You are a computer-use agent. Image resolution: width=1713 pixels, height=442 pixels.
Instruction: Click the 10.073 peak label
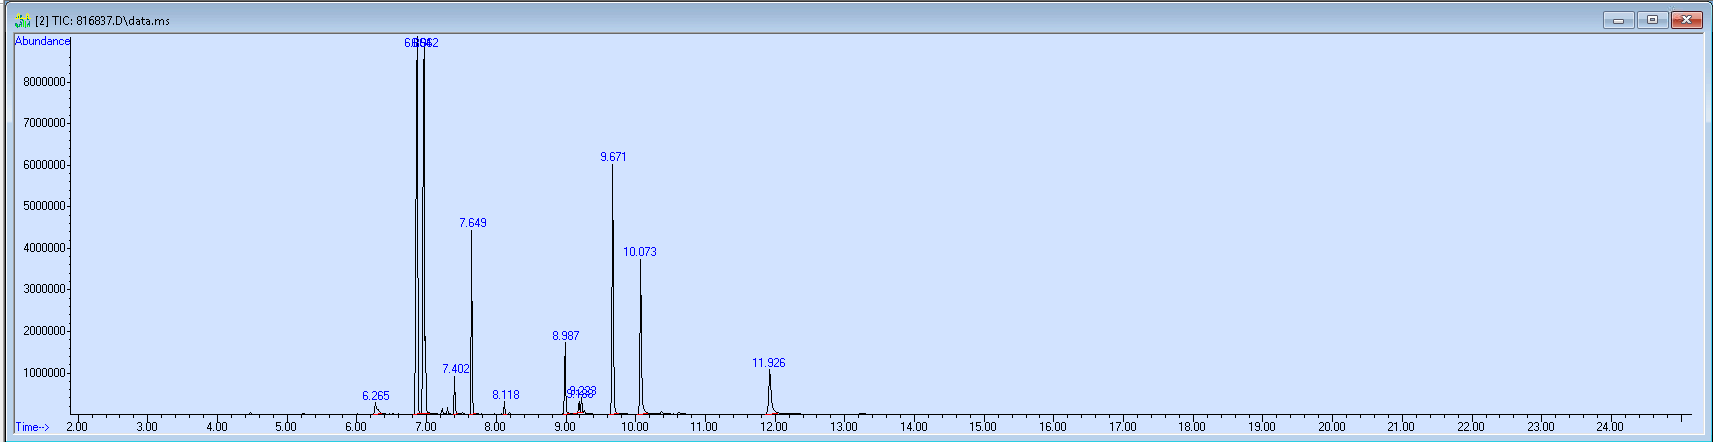(x=640, y=252)
